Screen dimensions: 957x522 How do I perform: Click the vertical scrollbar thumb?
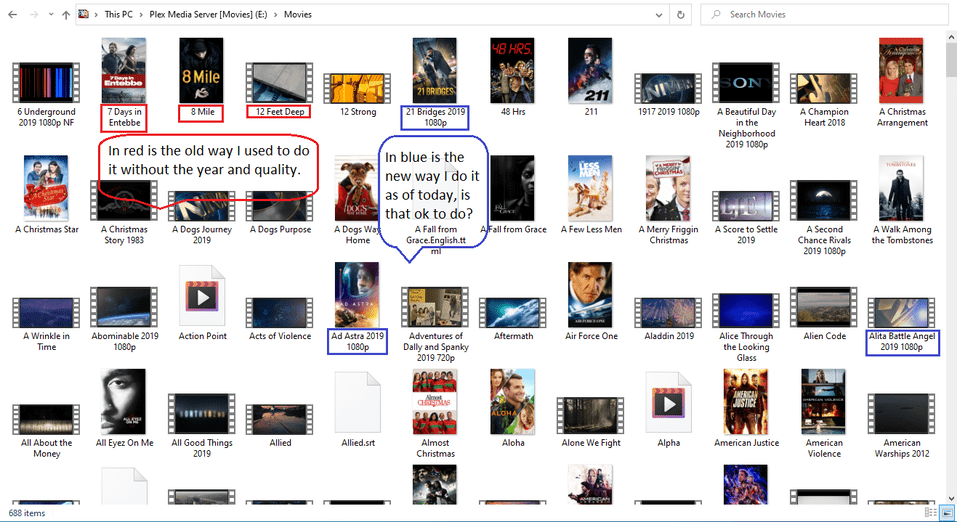(x=952, y=58)
